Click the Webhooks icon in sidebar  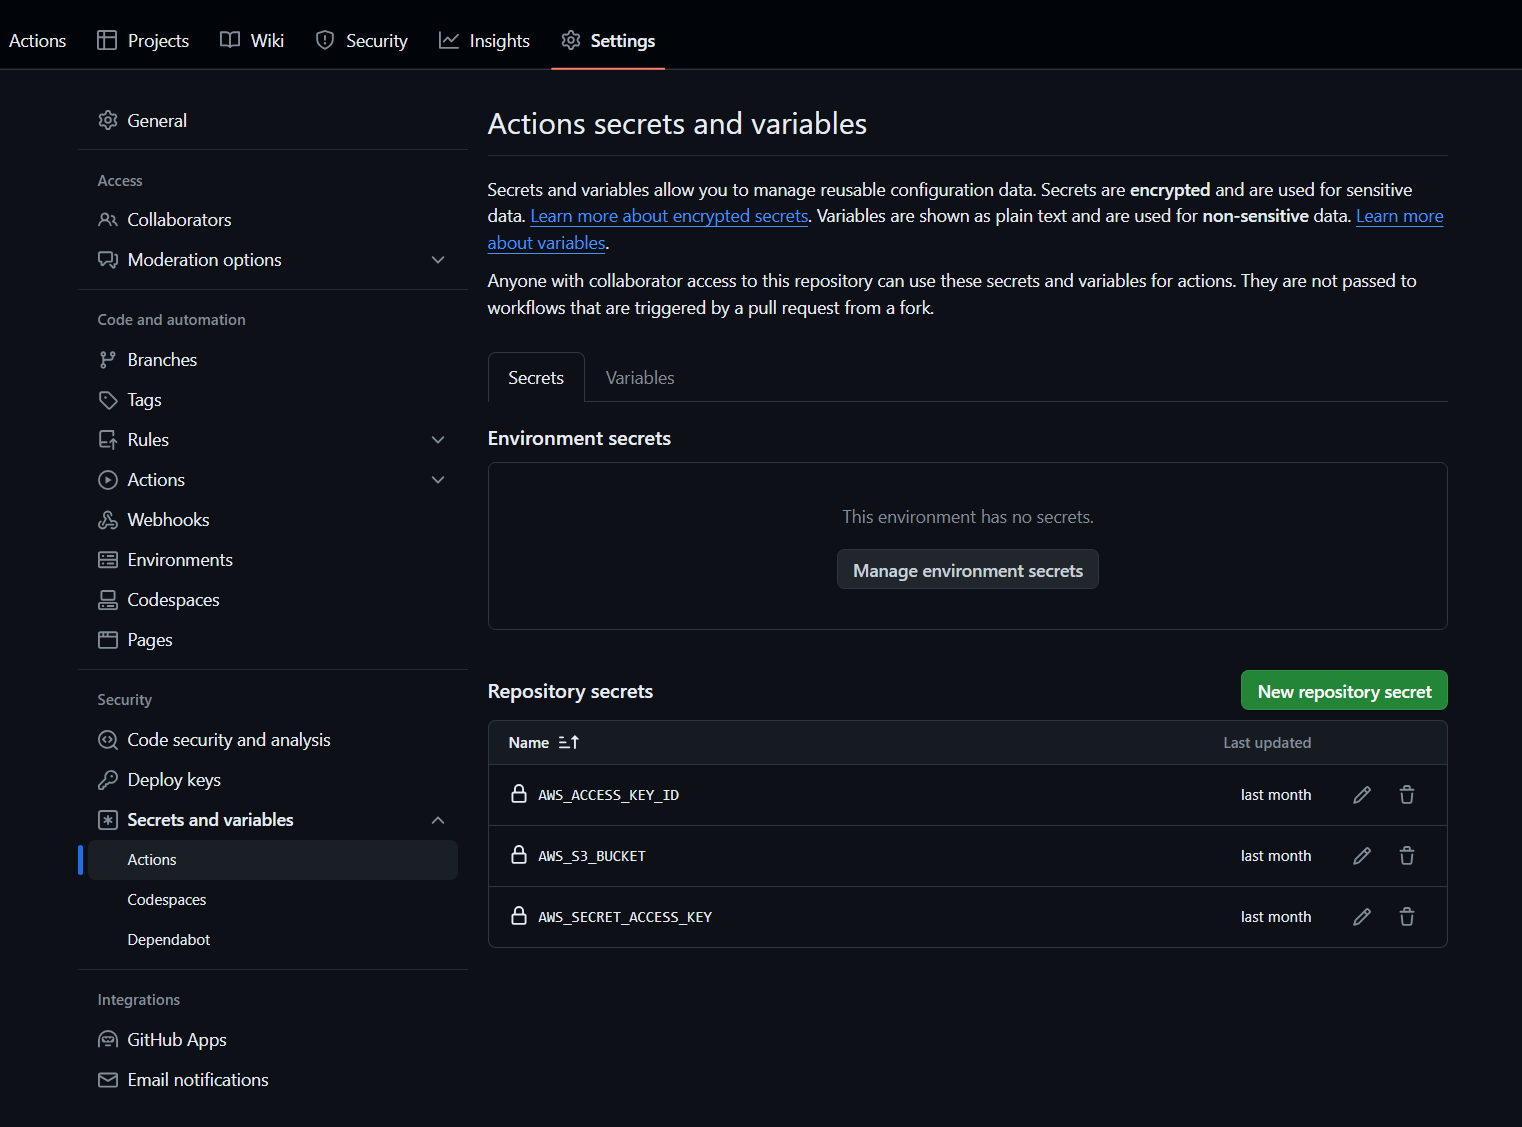pyautogui.click(x=108, y=520)
